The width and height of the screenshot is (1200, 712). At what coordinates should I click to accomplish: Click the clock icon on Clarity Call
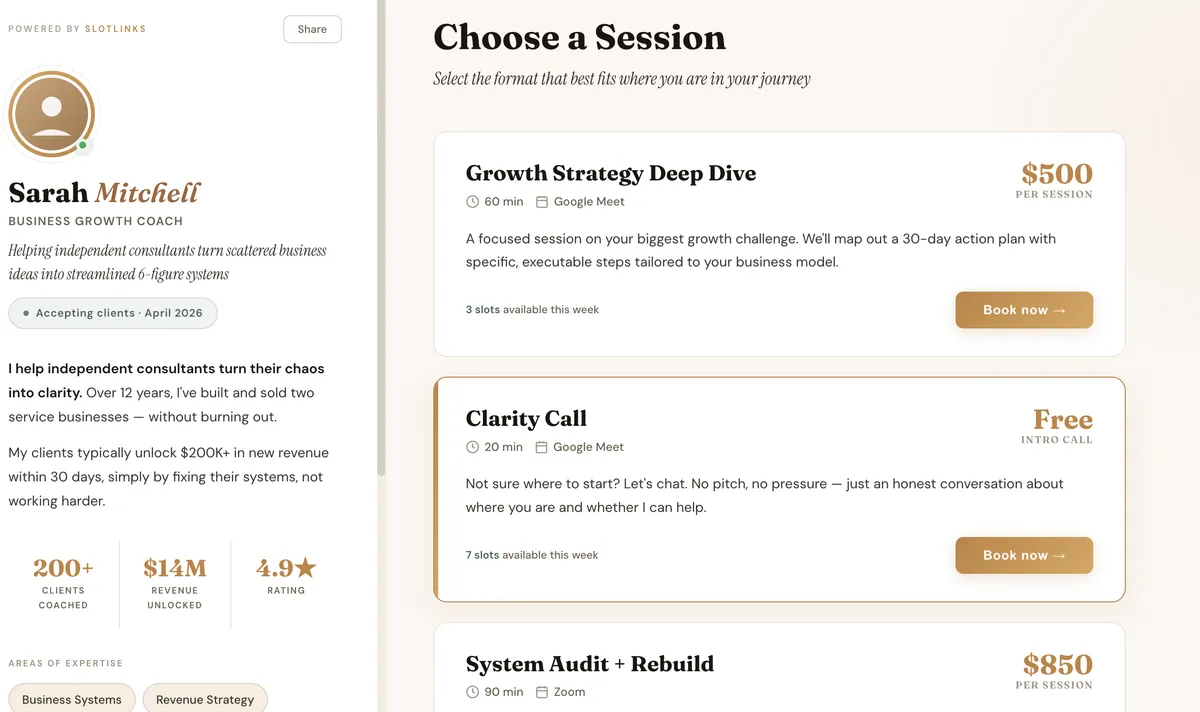(x=473, y=447)
